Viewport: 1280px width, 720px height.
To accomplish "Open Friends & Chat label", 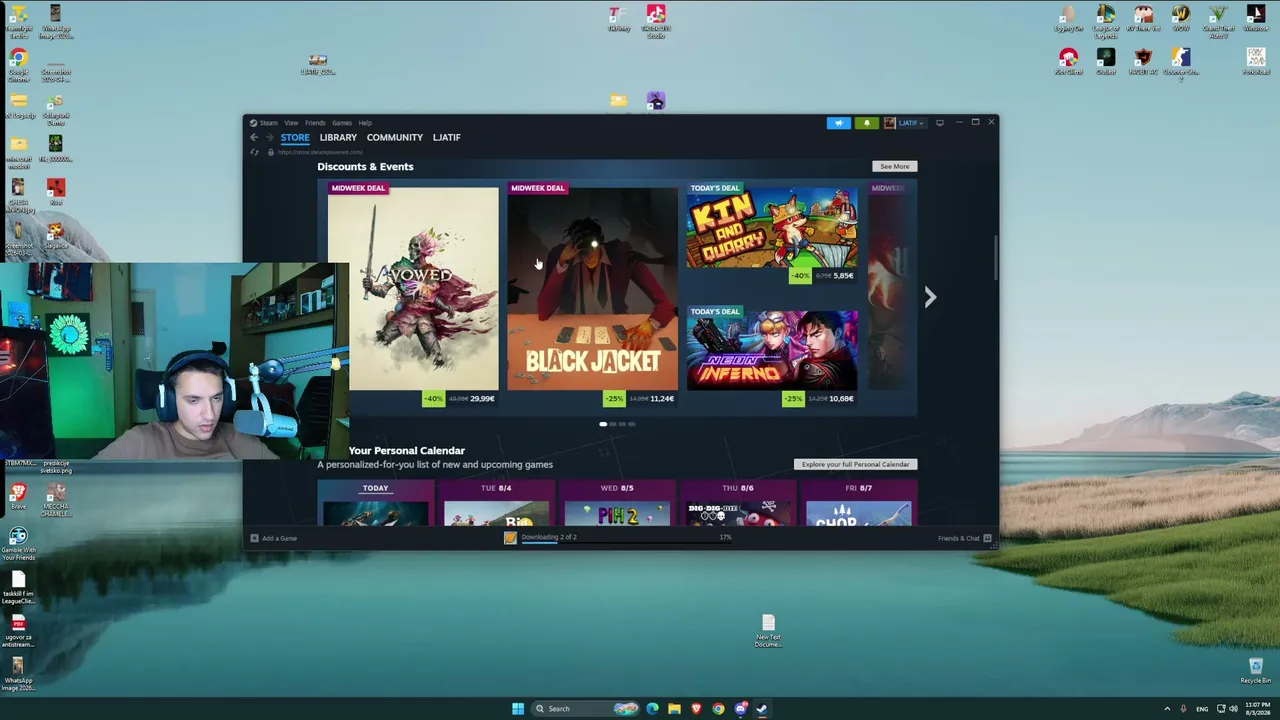I will pyautogui.click(x=958, y=538).
